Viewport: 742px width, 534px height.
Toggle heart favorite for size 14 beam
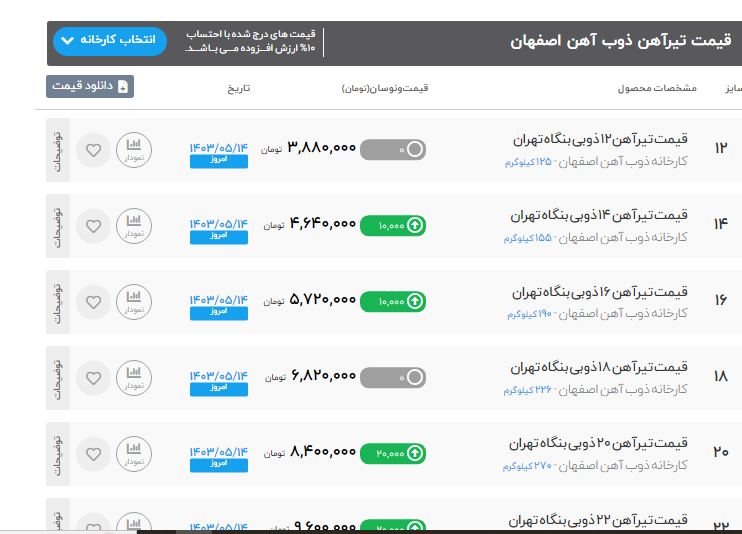[x=93, y=226]
